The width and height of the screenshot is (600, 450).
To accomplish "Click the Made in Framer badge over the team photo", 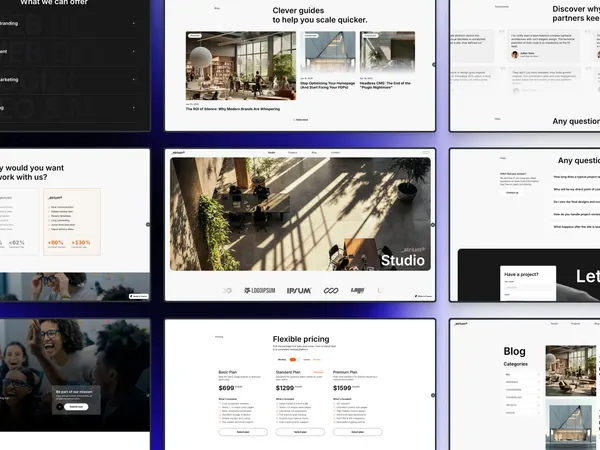I will 139,296.
